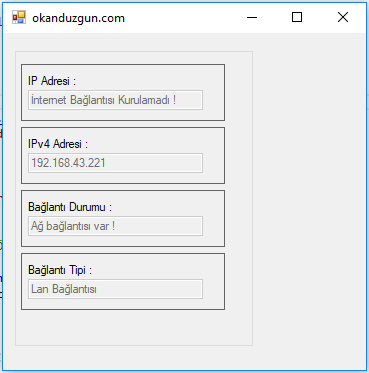Click the okanduzgun.com window title text

tap(78, 18)
